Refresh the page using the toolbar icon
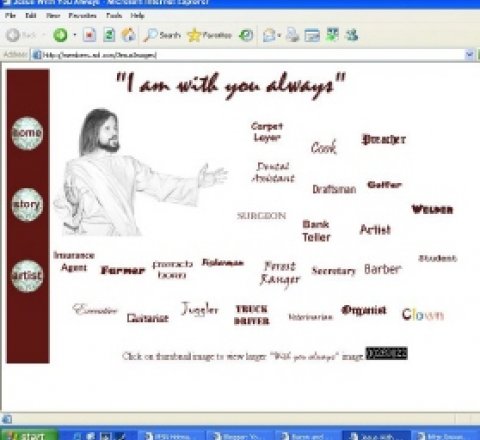Screen dimensions: 480x440 (109, 35)
